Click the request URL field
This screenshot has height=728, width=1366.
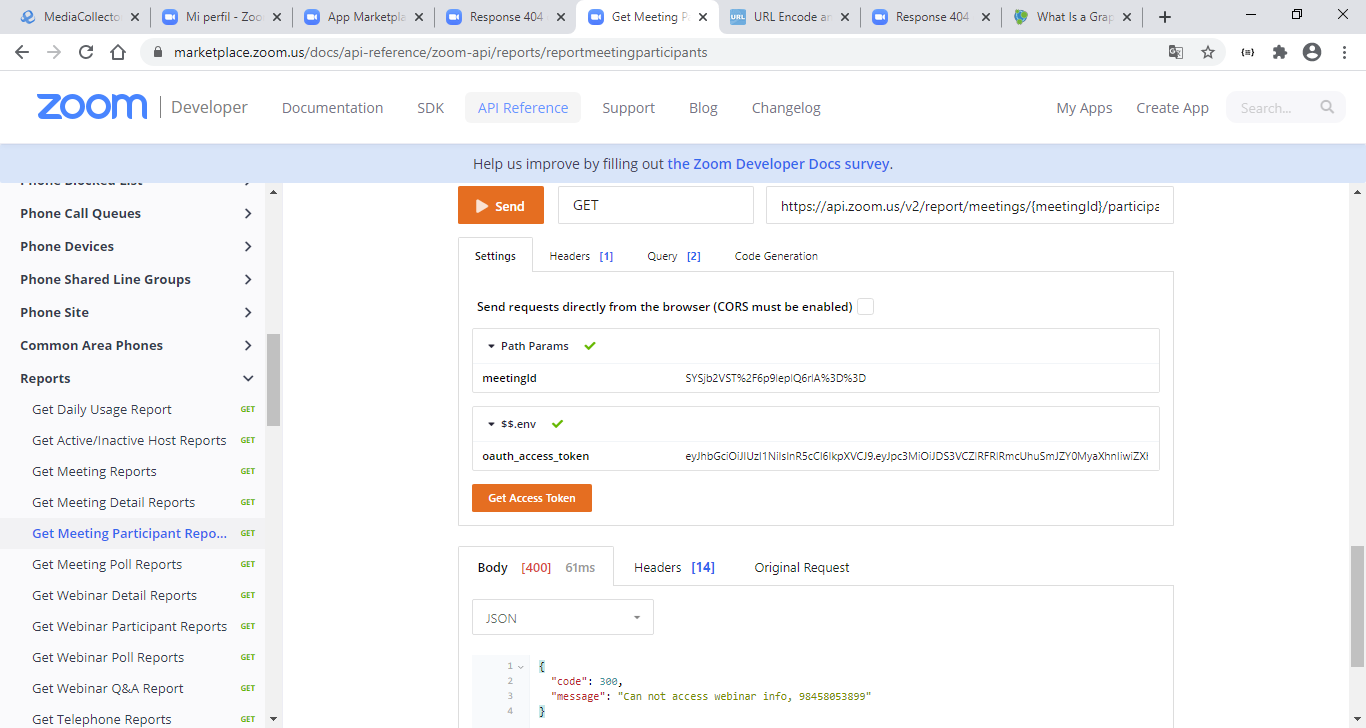(x=970, y=205)
